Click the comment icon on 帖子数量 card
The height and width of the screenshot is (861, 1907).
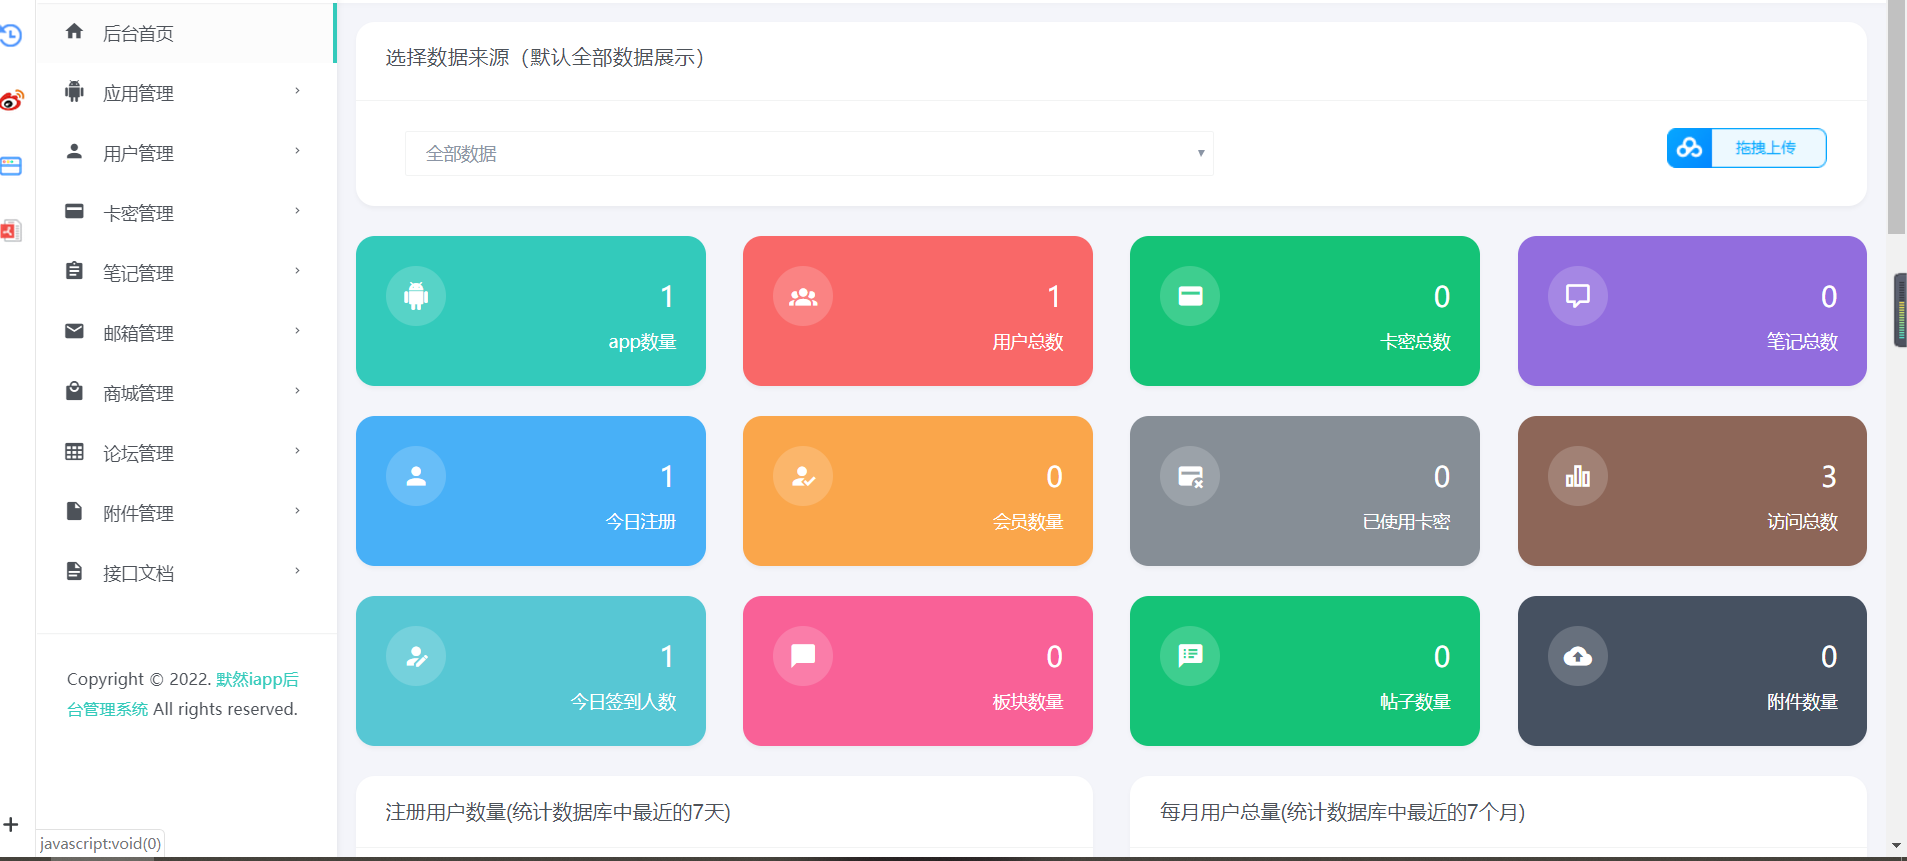pyautogui.click(x=1190, y=656)
